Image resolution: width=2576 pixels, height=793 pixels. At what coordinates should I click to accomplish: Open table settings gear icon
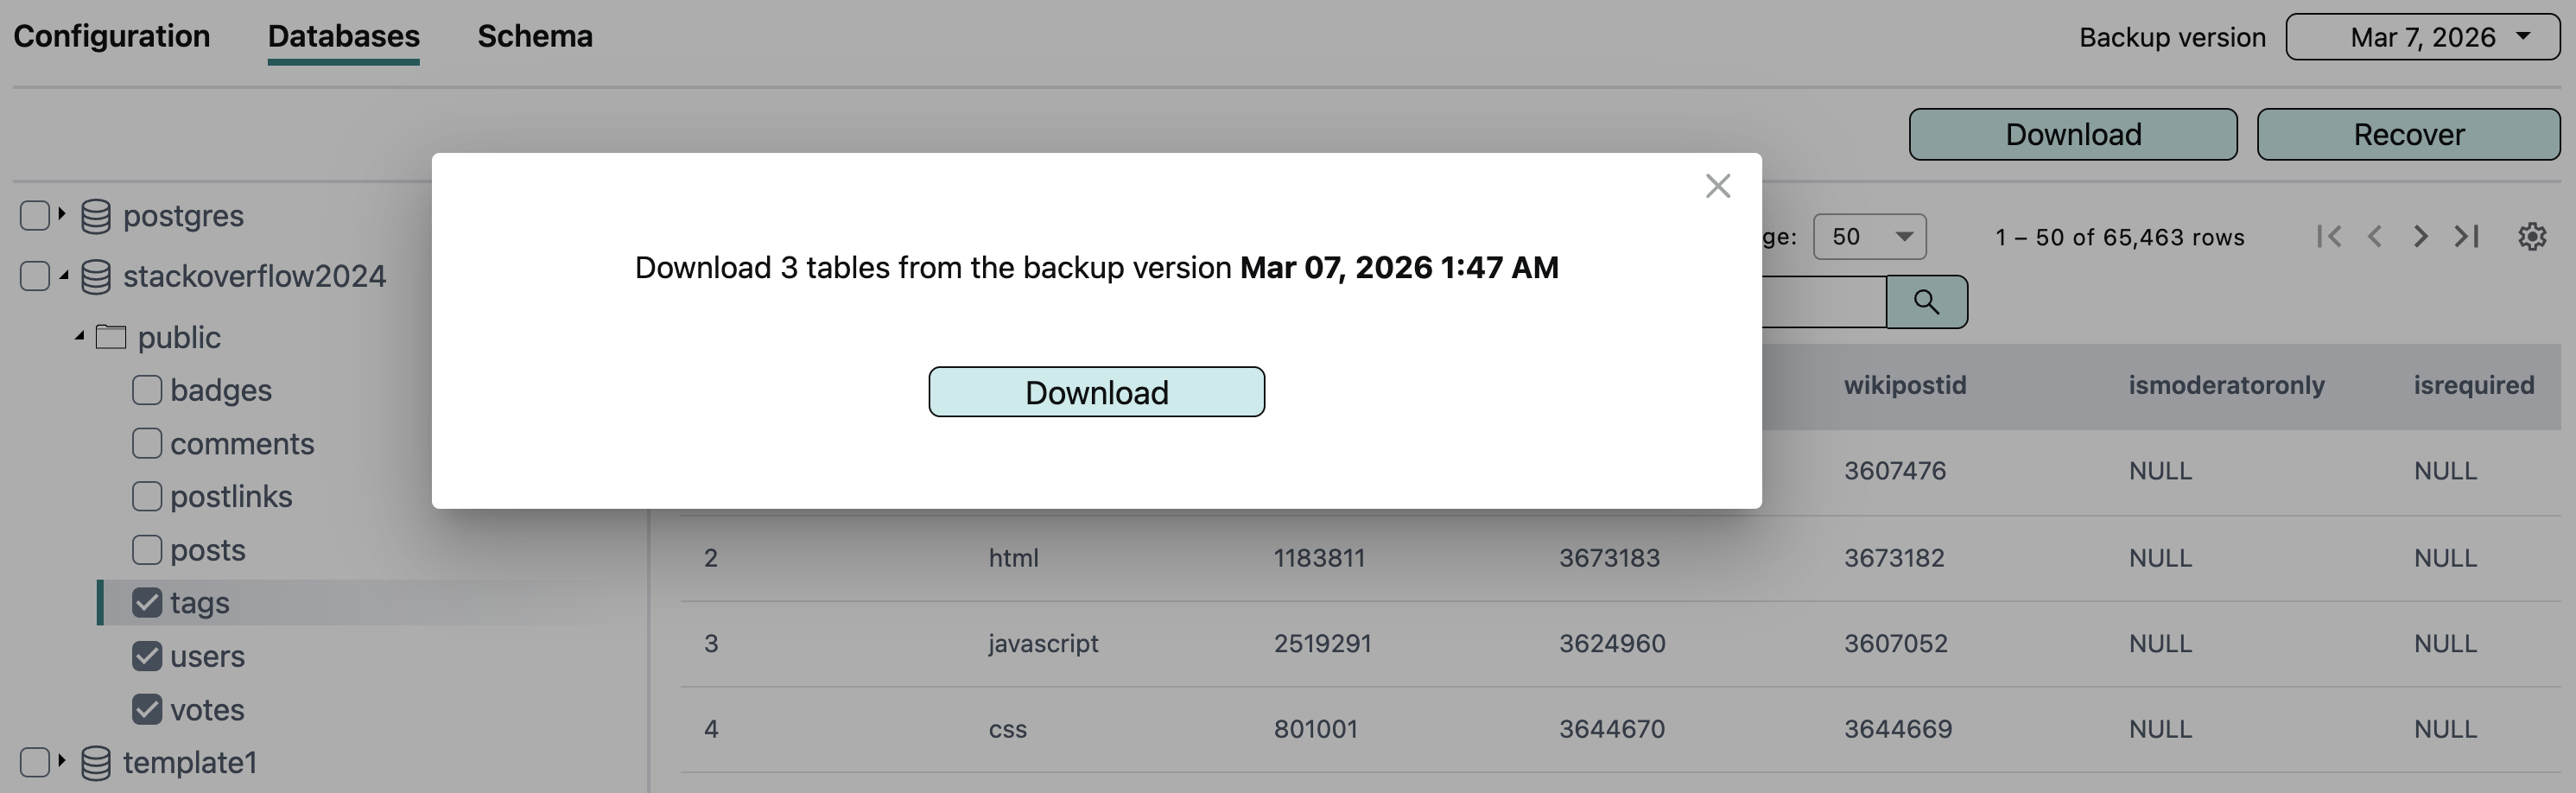(2531, 237)
